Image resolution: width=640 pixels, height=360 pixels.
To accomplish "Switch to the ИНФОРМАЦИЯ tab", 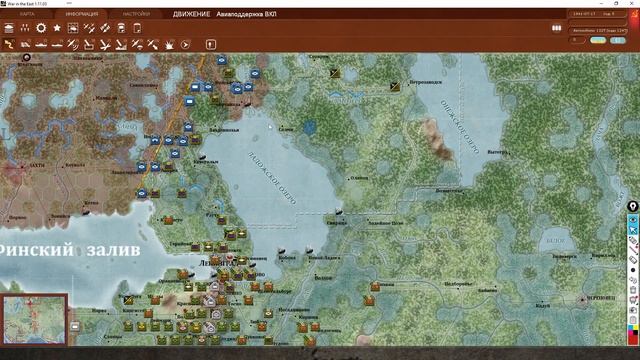I will 82,14.
